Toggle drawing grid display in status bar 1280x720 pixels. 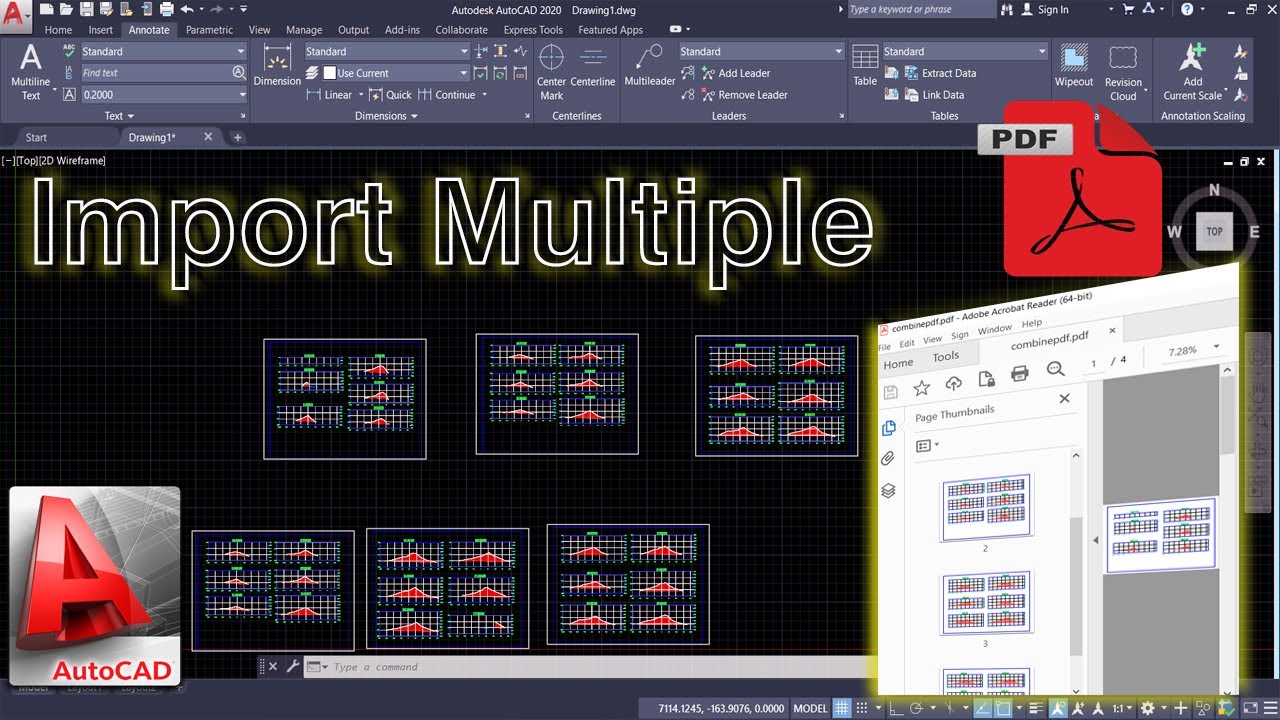(x=842, y=709)
